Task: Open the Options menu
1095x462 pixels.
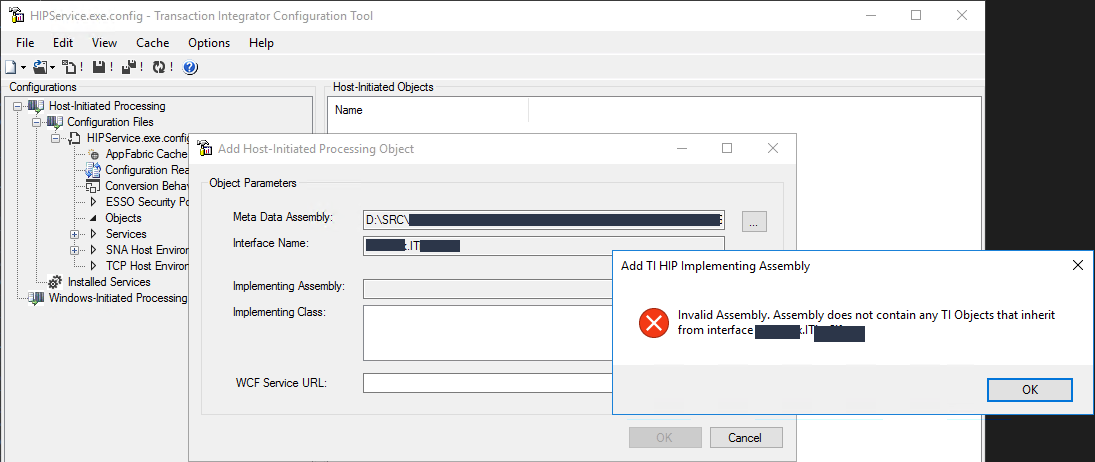Action: (x=209, y=43)
